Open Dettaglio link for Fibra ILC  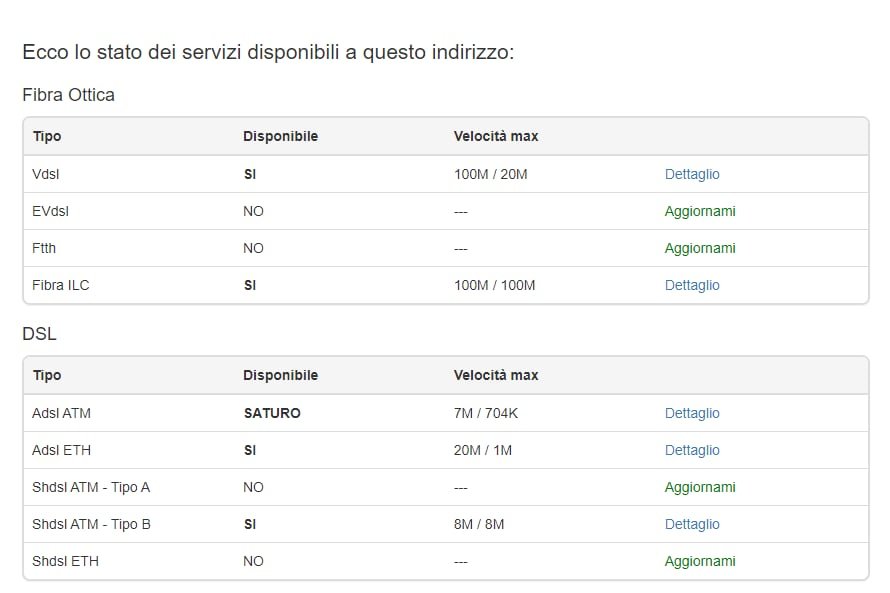click(x=692, y=285)
